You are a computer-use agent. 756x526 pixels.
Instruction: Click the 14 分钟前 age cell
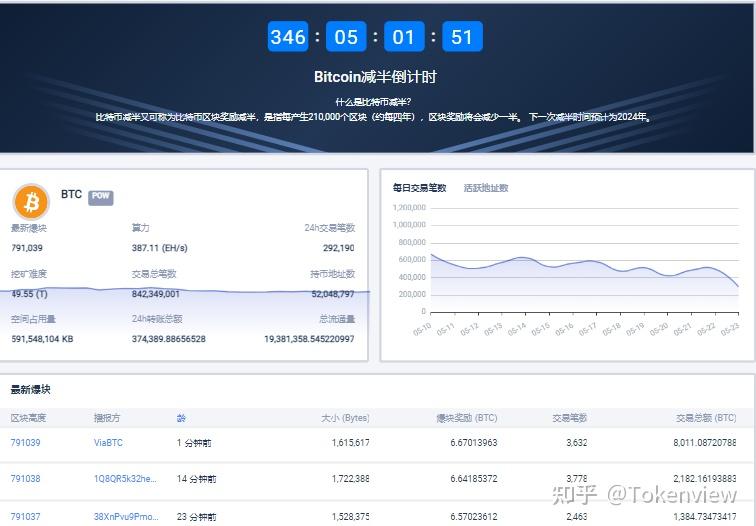[196, 479]
